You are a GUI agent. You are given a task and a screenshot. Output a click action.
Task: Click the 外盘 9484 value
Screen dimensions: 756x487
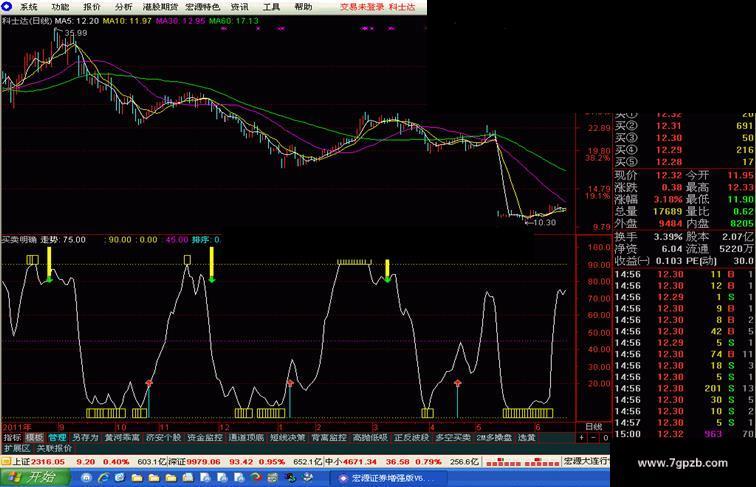click(670, 224)
